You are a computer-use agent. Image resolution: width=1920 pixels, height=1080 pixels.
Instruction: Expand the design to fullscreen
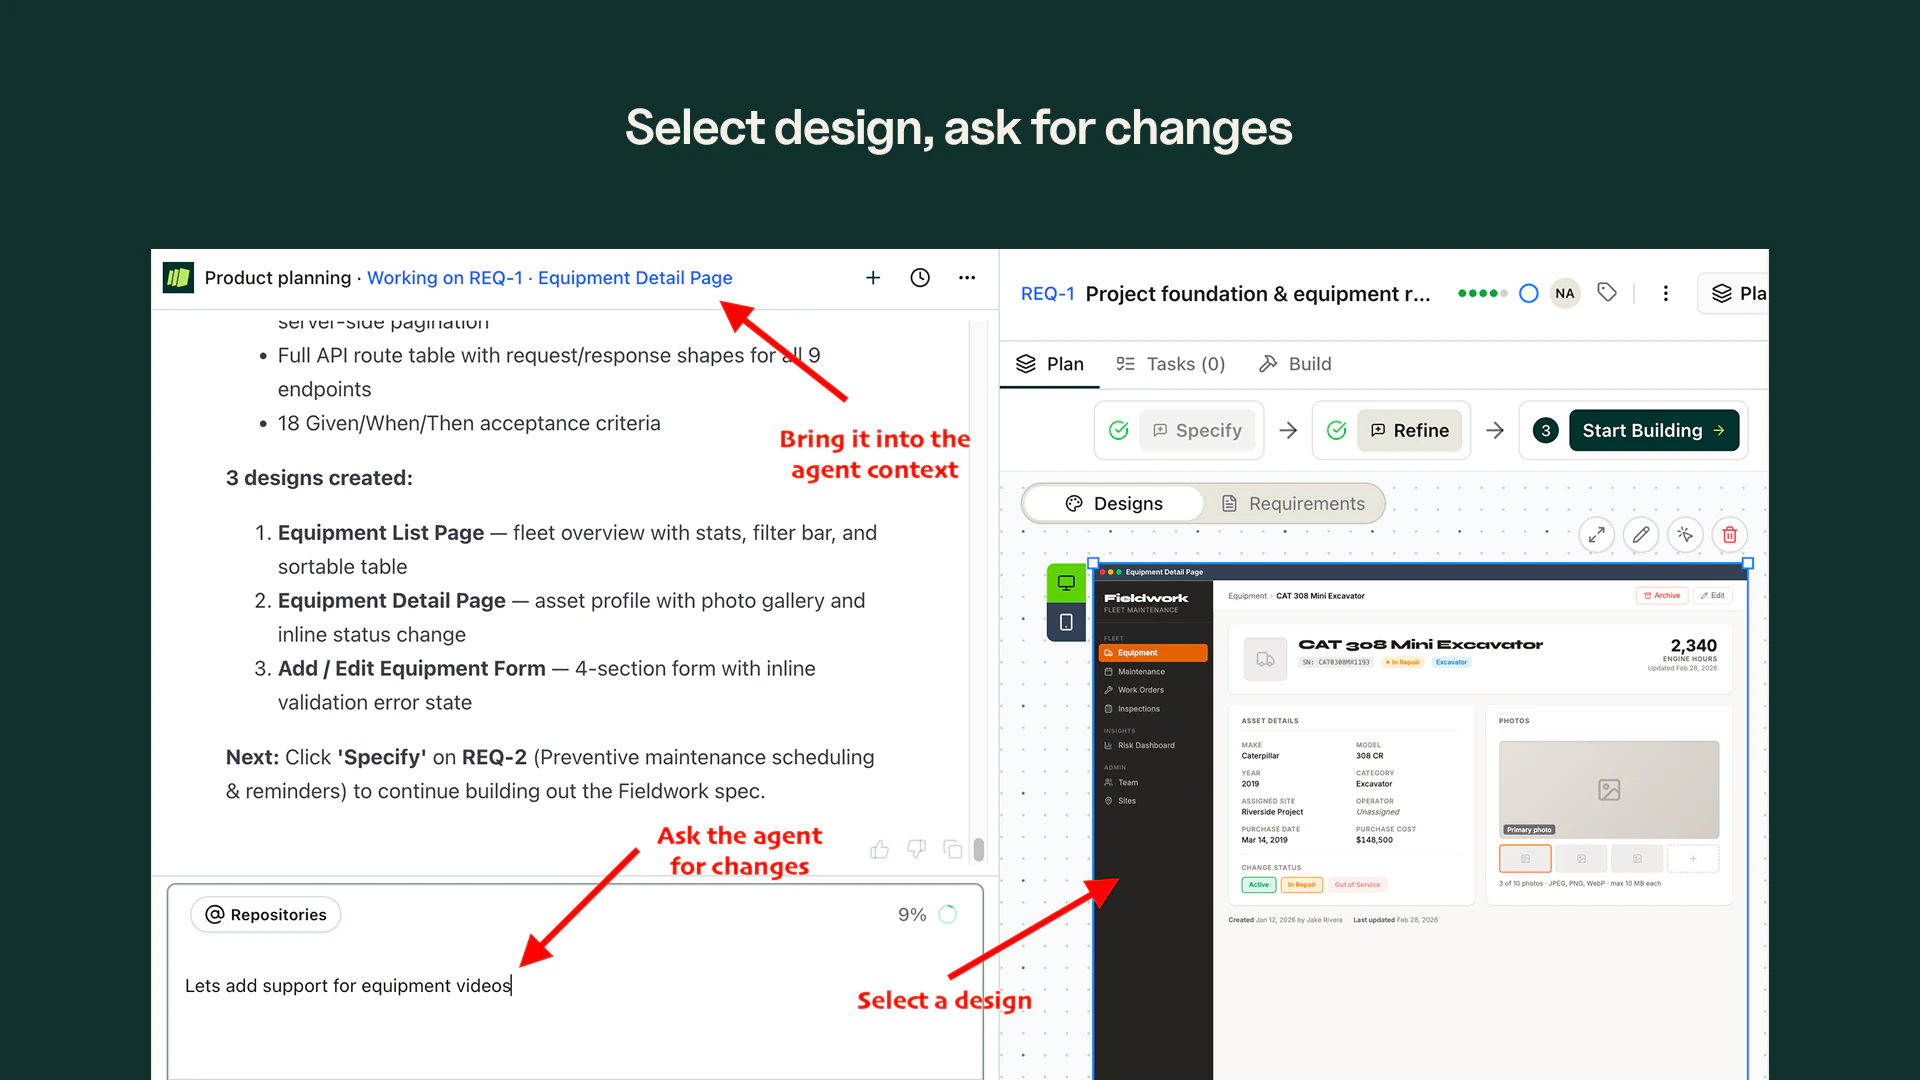click(1597, 535)
